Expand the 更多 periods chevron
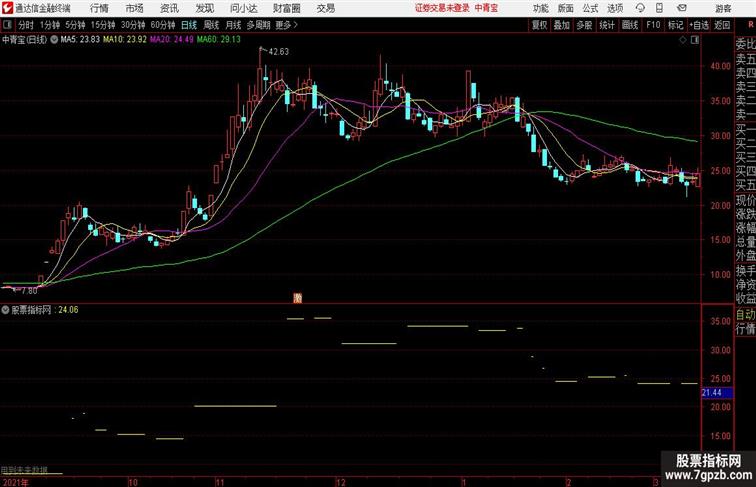This screenshot has width=756, height=487. pyautogui.click(x=287, y=25)
